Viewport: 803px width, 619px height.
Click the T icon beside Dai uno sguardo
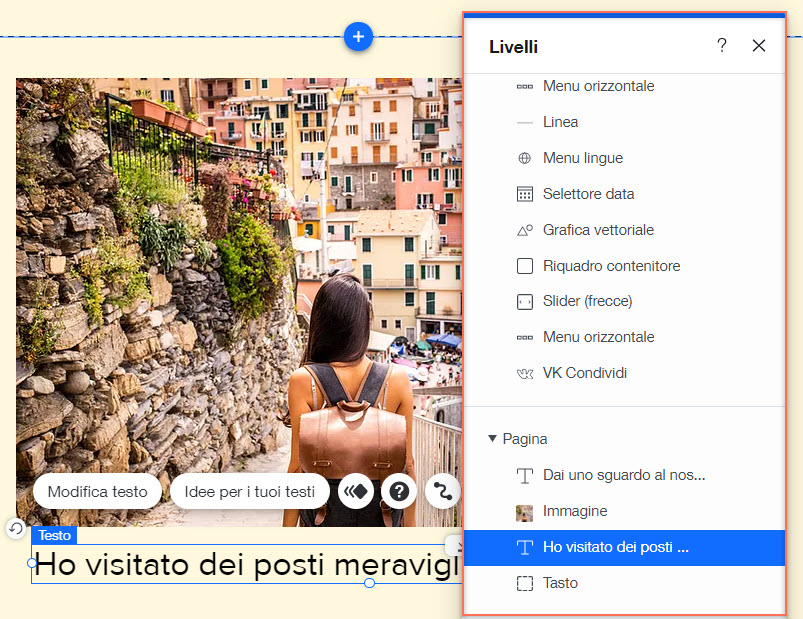pos(524,476)
